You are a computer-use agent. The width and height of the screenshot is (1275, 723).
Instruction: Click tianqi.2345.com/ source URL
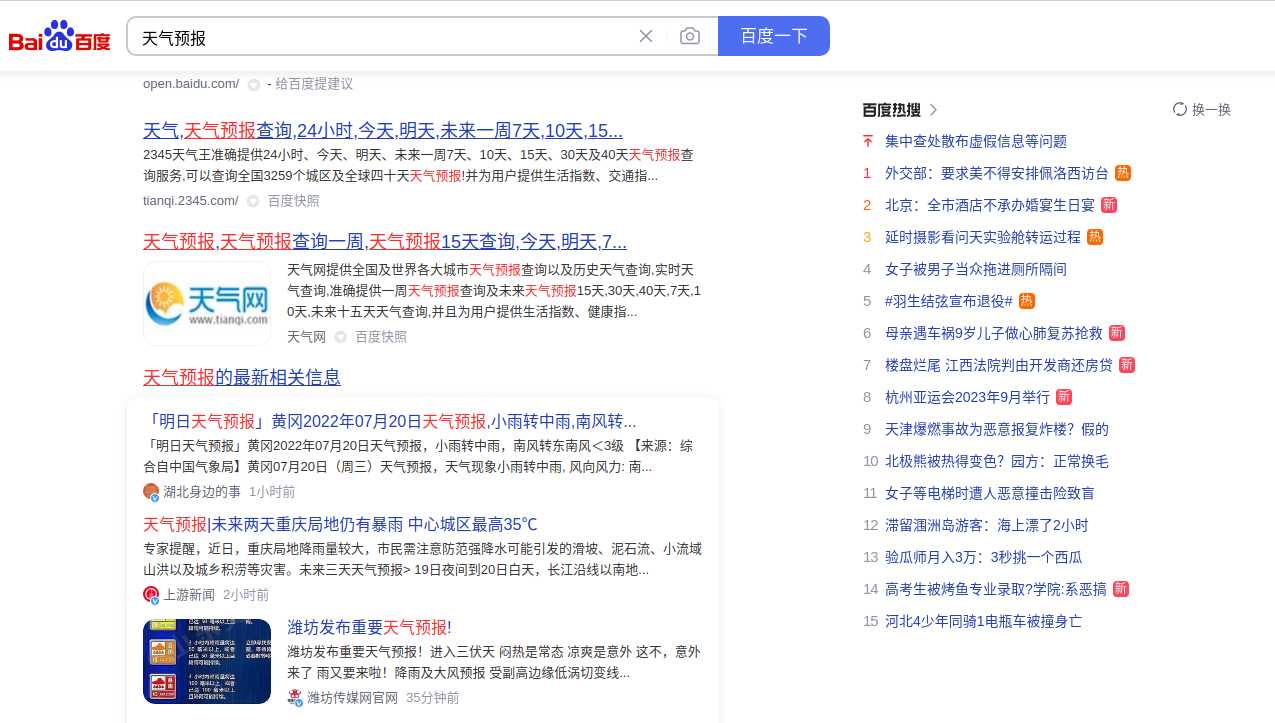pyautogui.click(x=191, y=200)
